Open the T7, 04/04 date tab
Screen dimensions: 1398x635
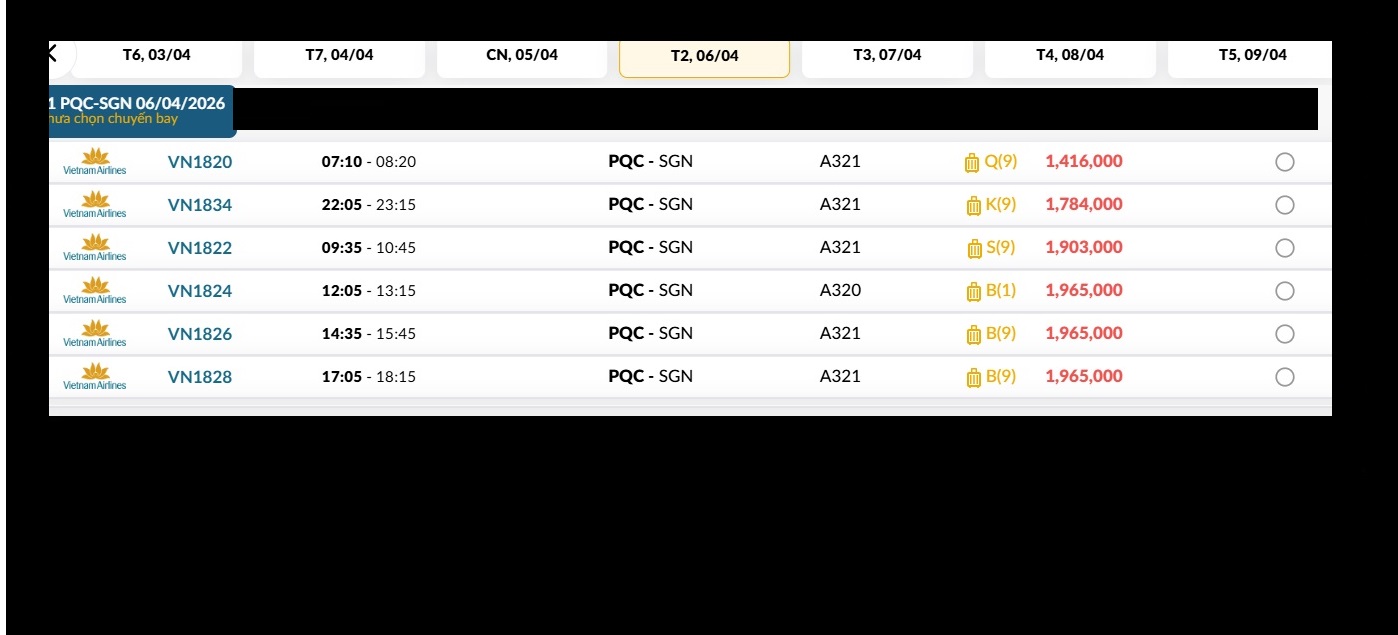coord(339,56)
